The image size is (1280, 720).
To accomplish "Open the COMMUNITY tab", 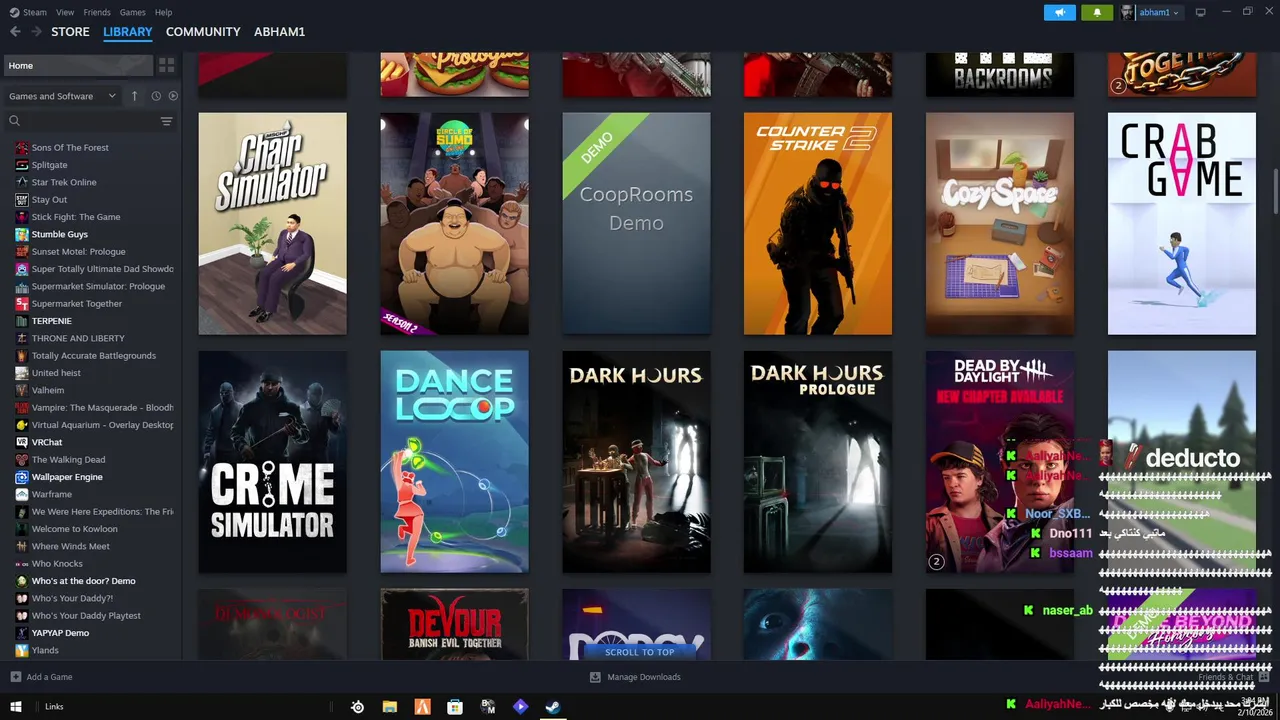I will (203, 32).
